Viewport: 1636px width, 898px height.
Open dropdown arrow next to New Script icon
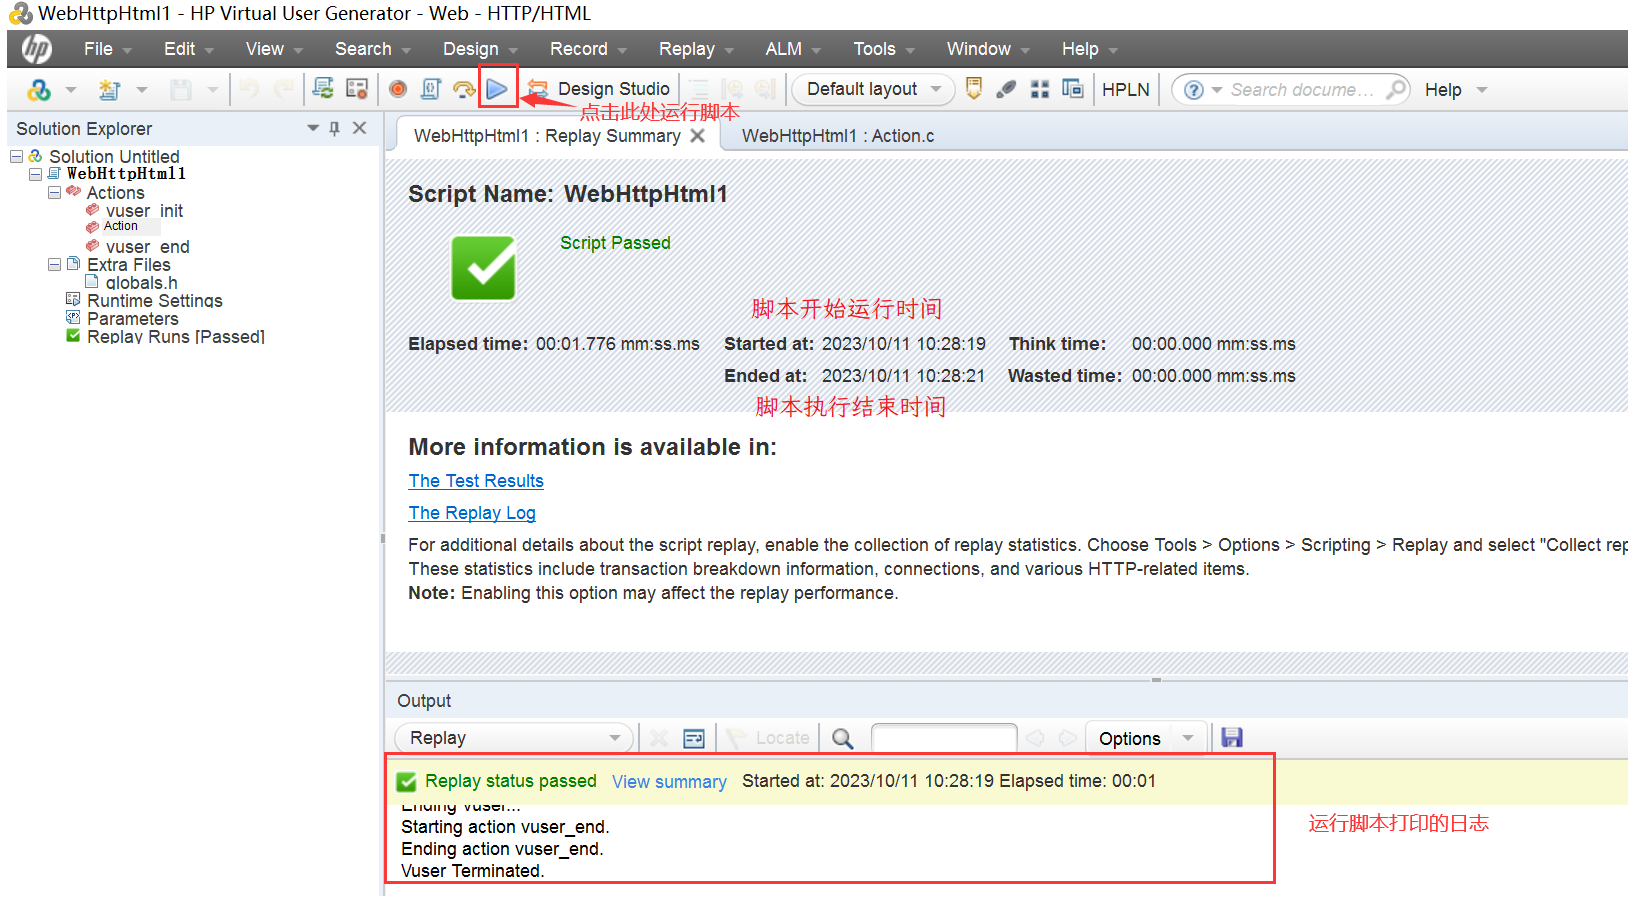142,90
